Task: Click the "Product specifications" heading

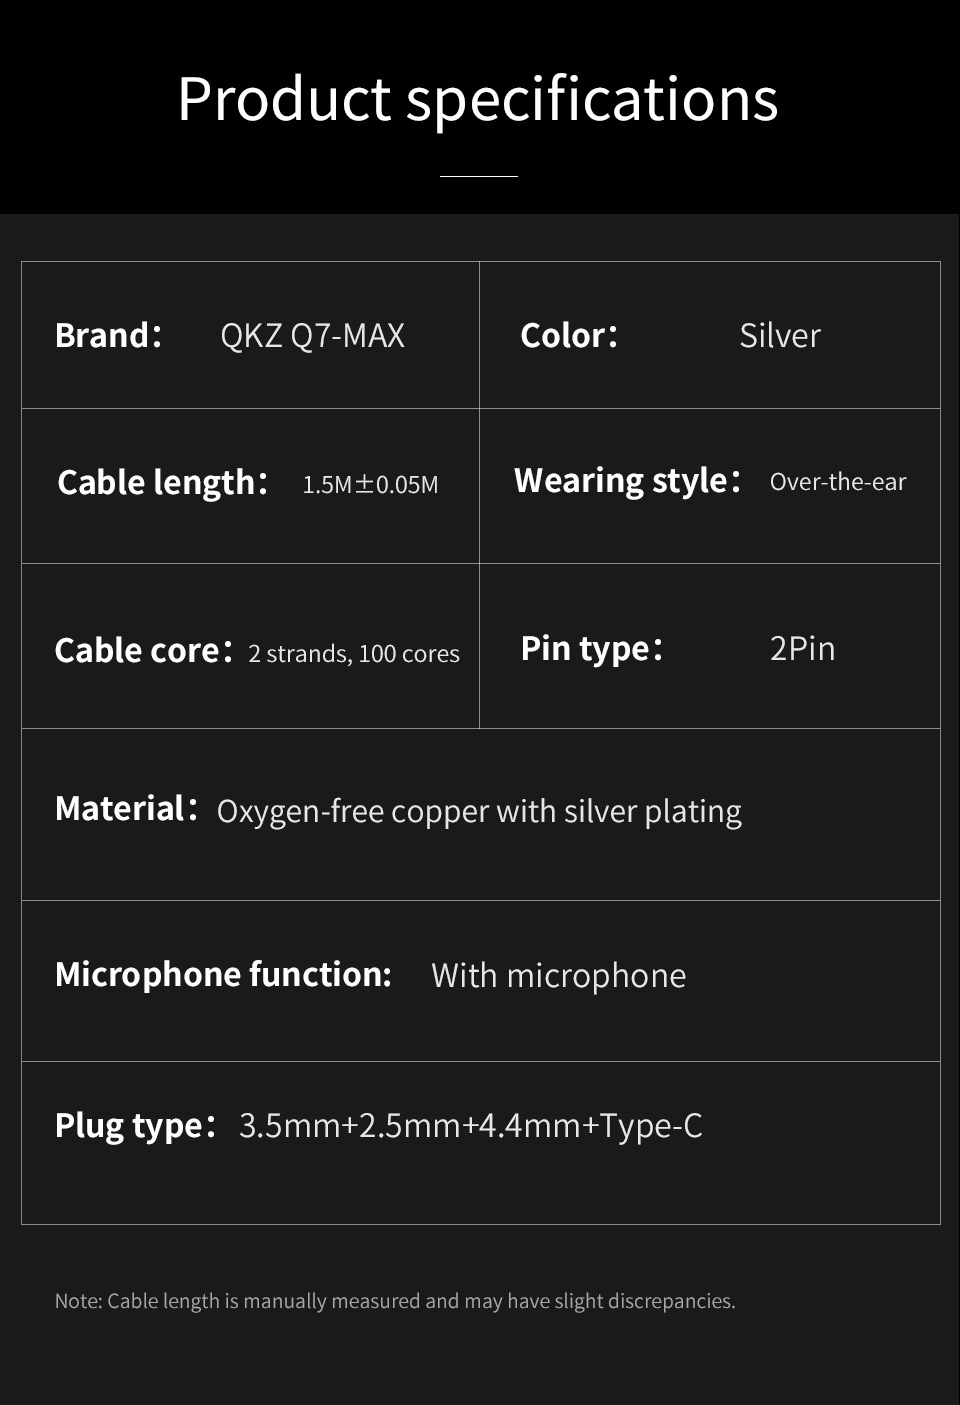Action: (478, 99)
